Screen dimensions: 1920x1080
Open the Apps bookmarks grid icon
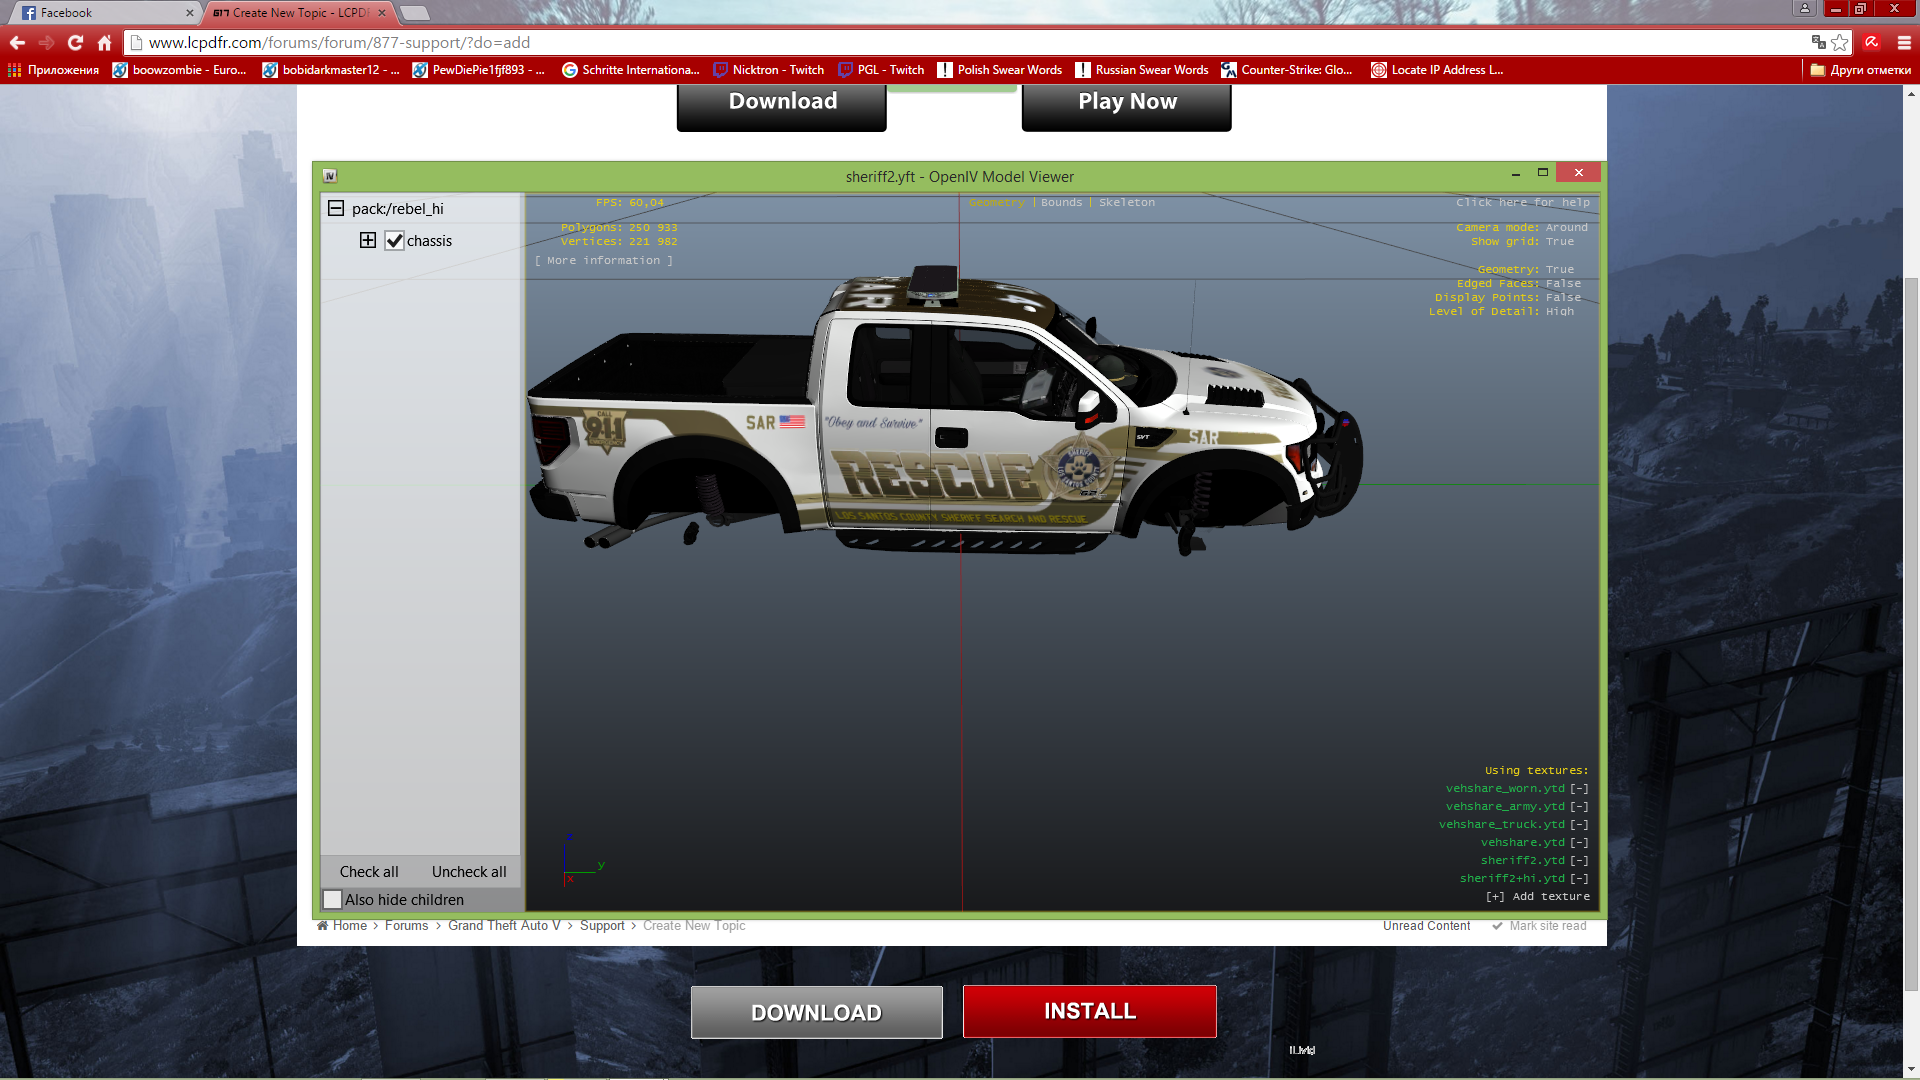tap(14, 70)
